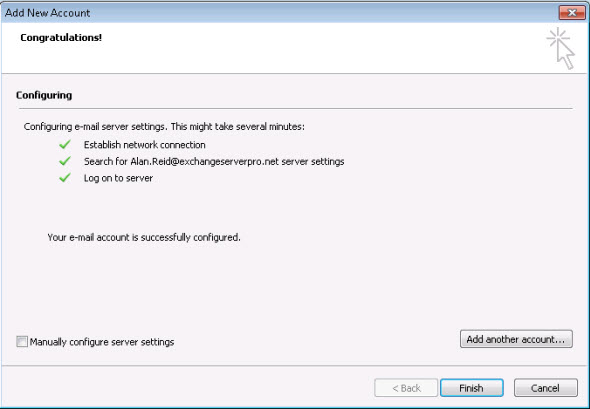Click the green checkmark beside Search for server settings
The width and height of the screenshot is (590, 409).
click(65, 161)
